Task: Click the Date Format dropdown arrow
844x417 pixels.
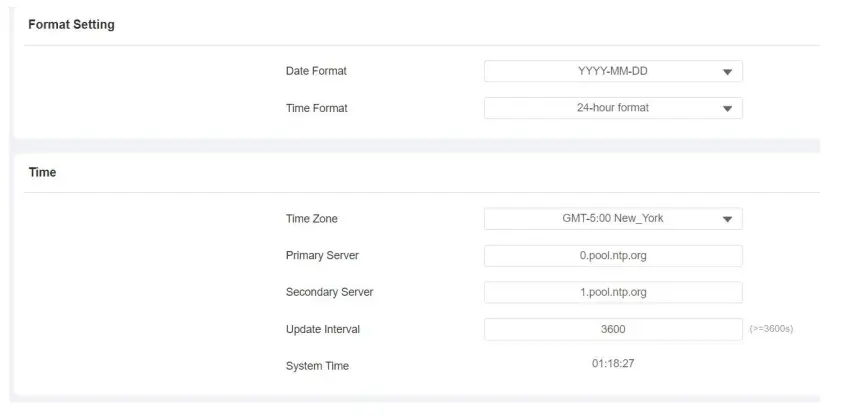Action: (x=727, y=72)
